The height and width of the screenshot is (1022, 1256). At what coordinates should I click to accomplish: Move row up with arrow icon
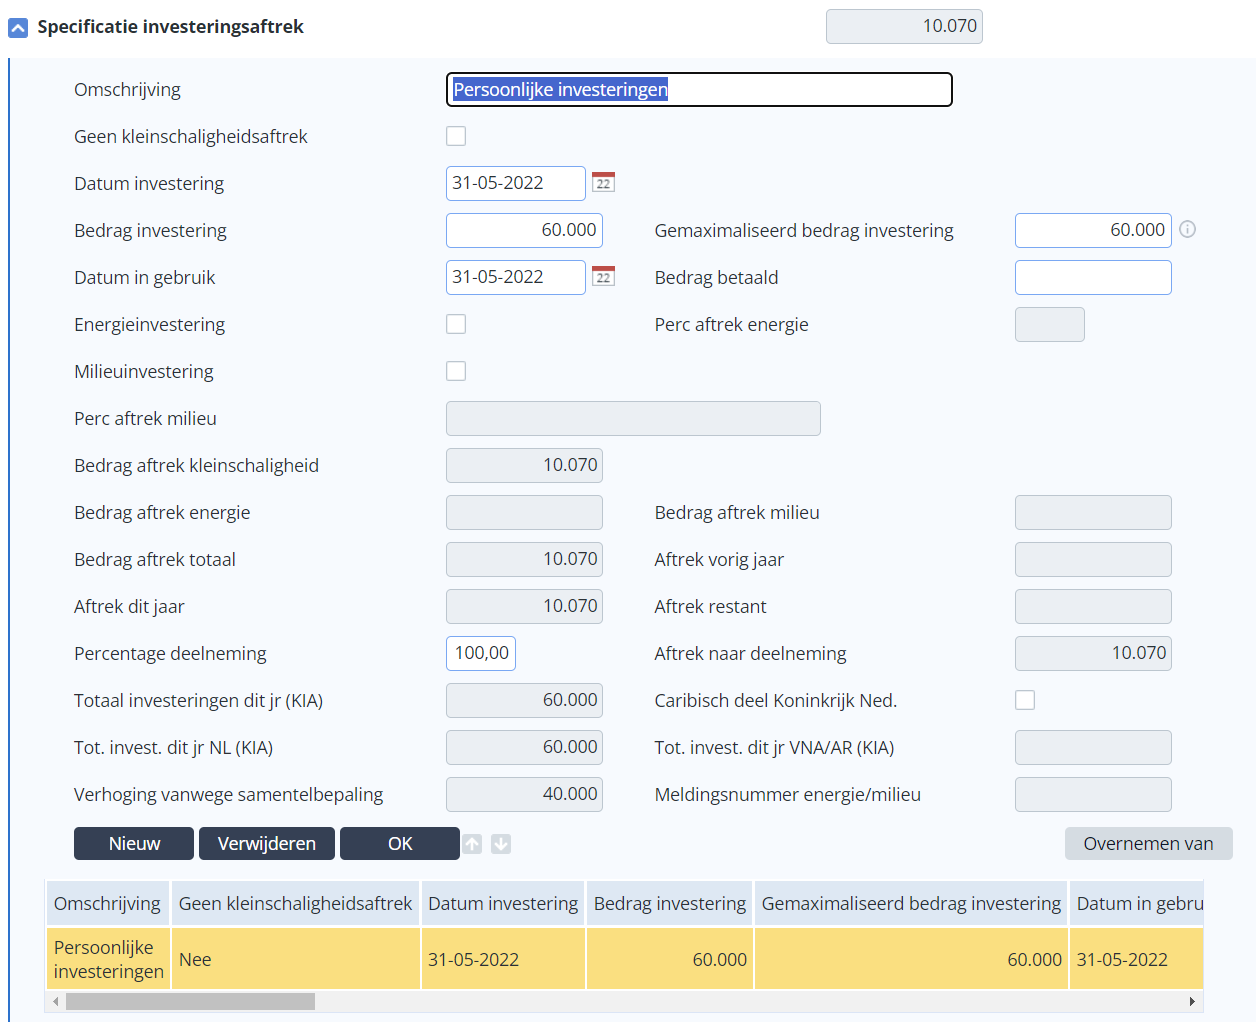pos(472,844)
